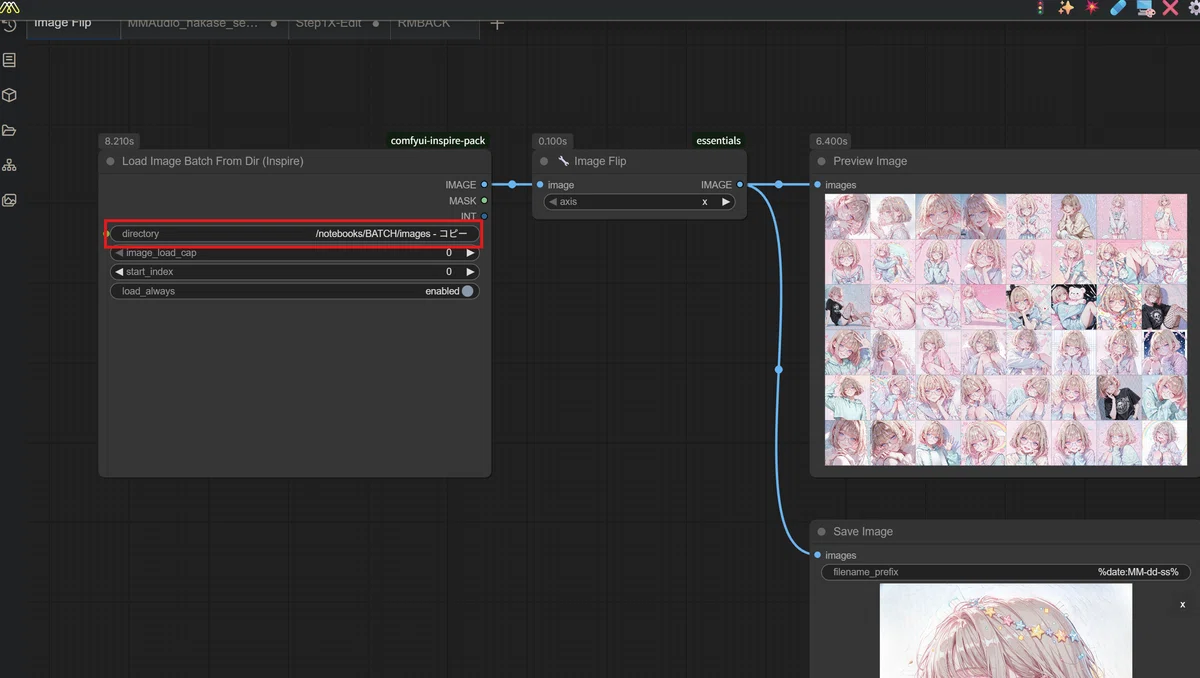The height and width of the screenshot is (678, 1200).
Task: Open the queue history sidebar icon
Action: [x=9, y=25]
